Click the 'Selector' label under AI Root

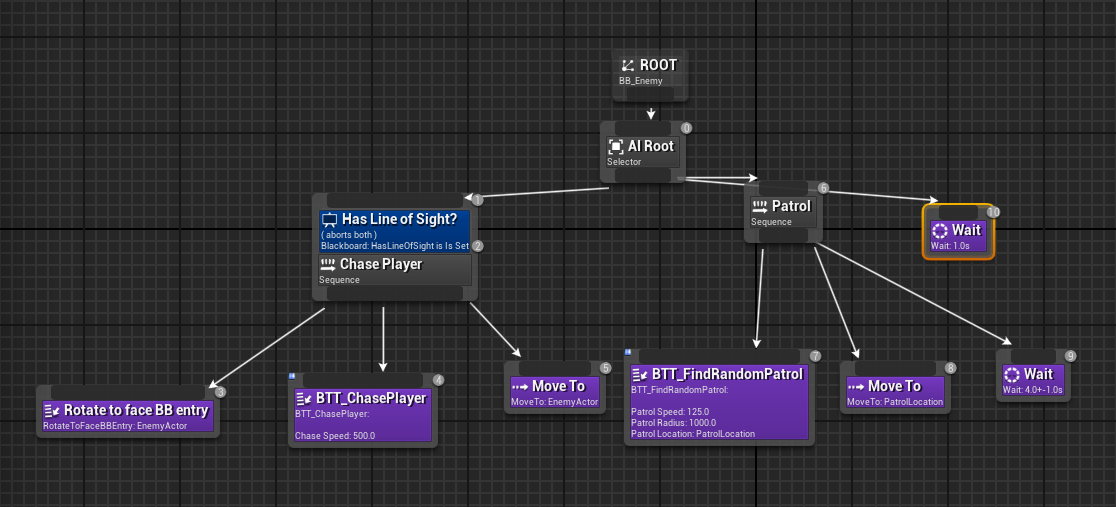[623, 162]
